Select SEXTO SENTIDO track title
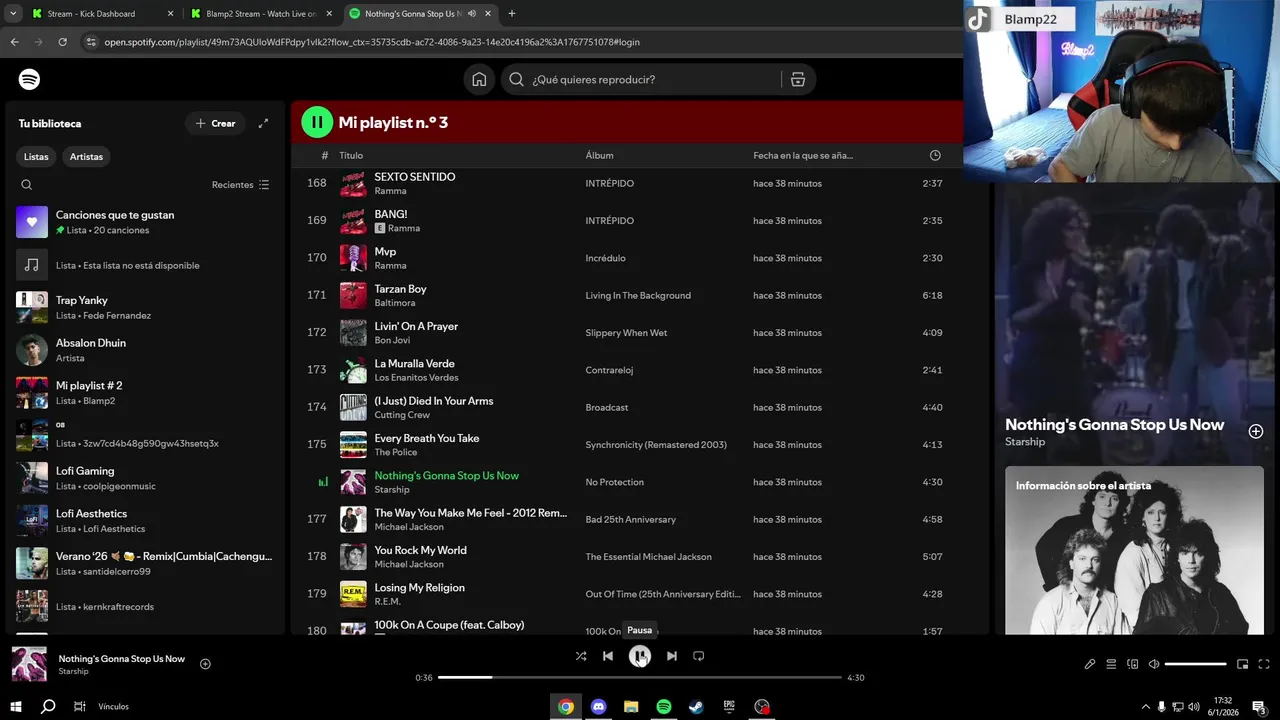 click(x=414, y=177)
